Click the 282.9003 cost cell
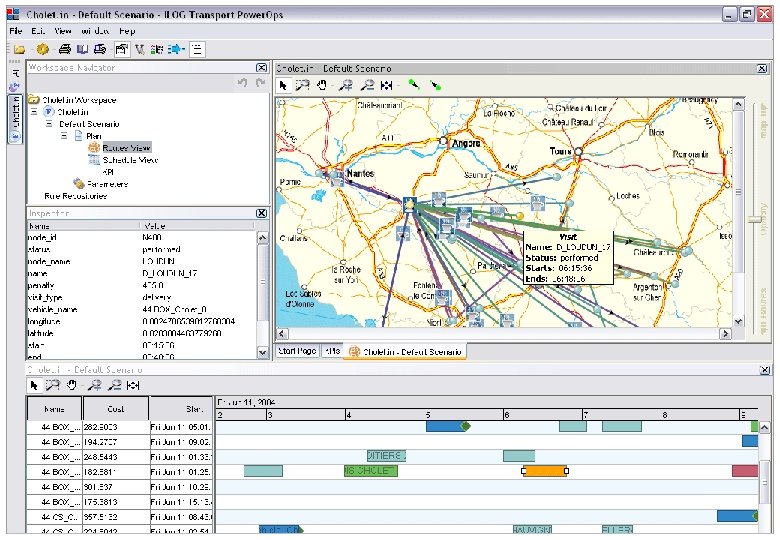Screen dimensions: 780x540 point(116,427)
